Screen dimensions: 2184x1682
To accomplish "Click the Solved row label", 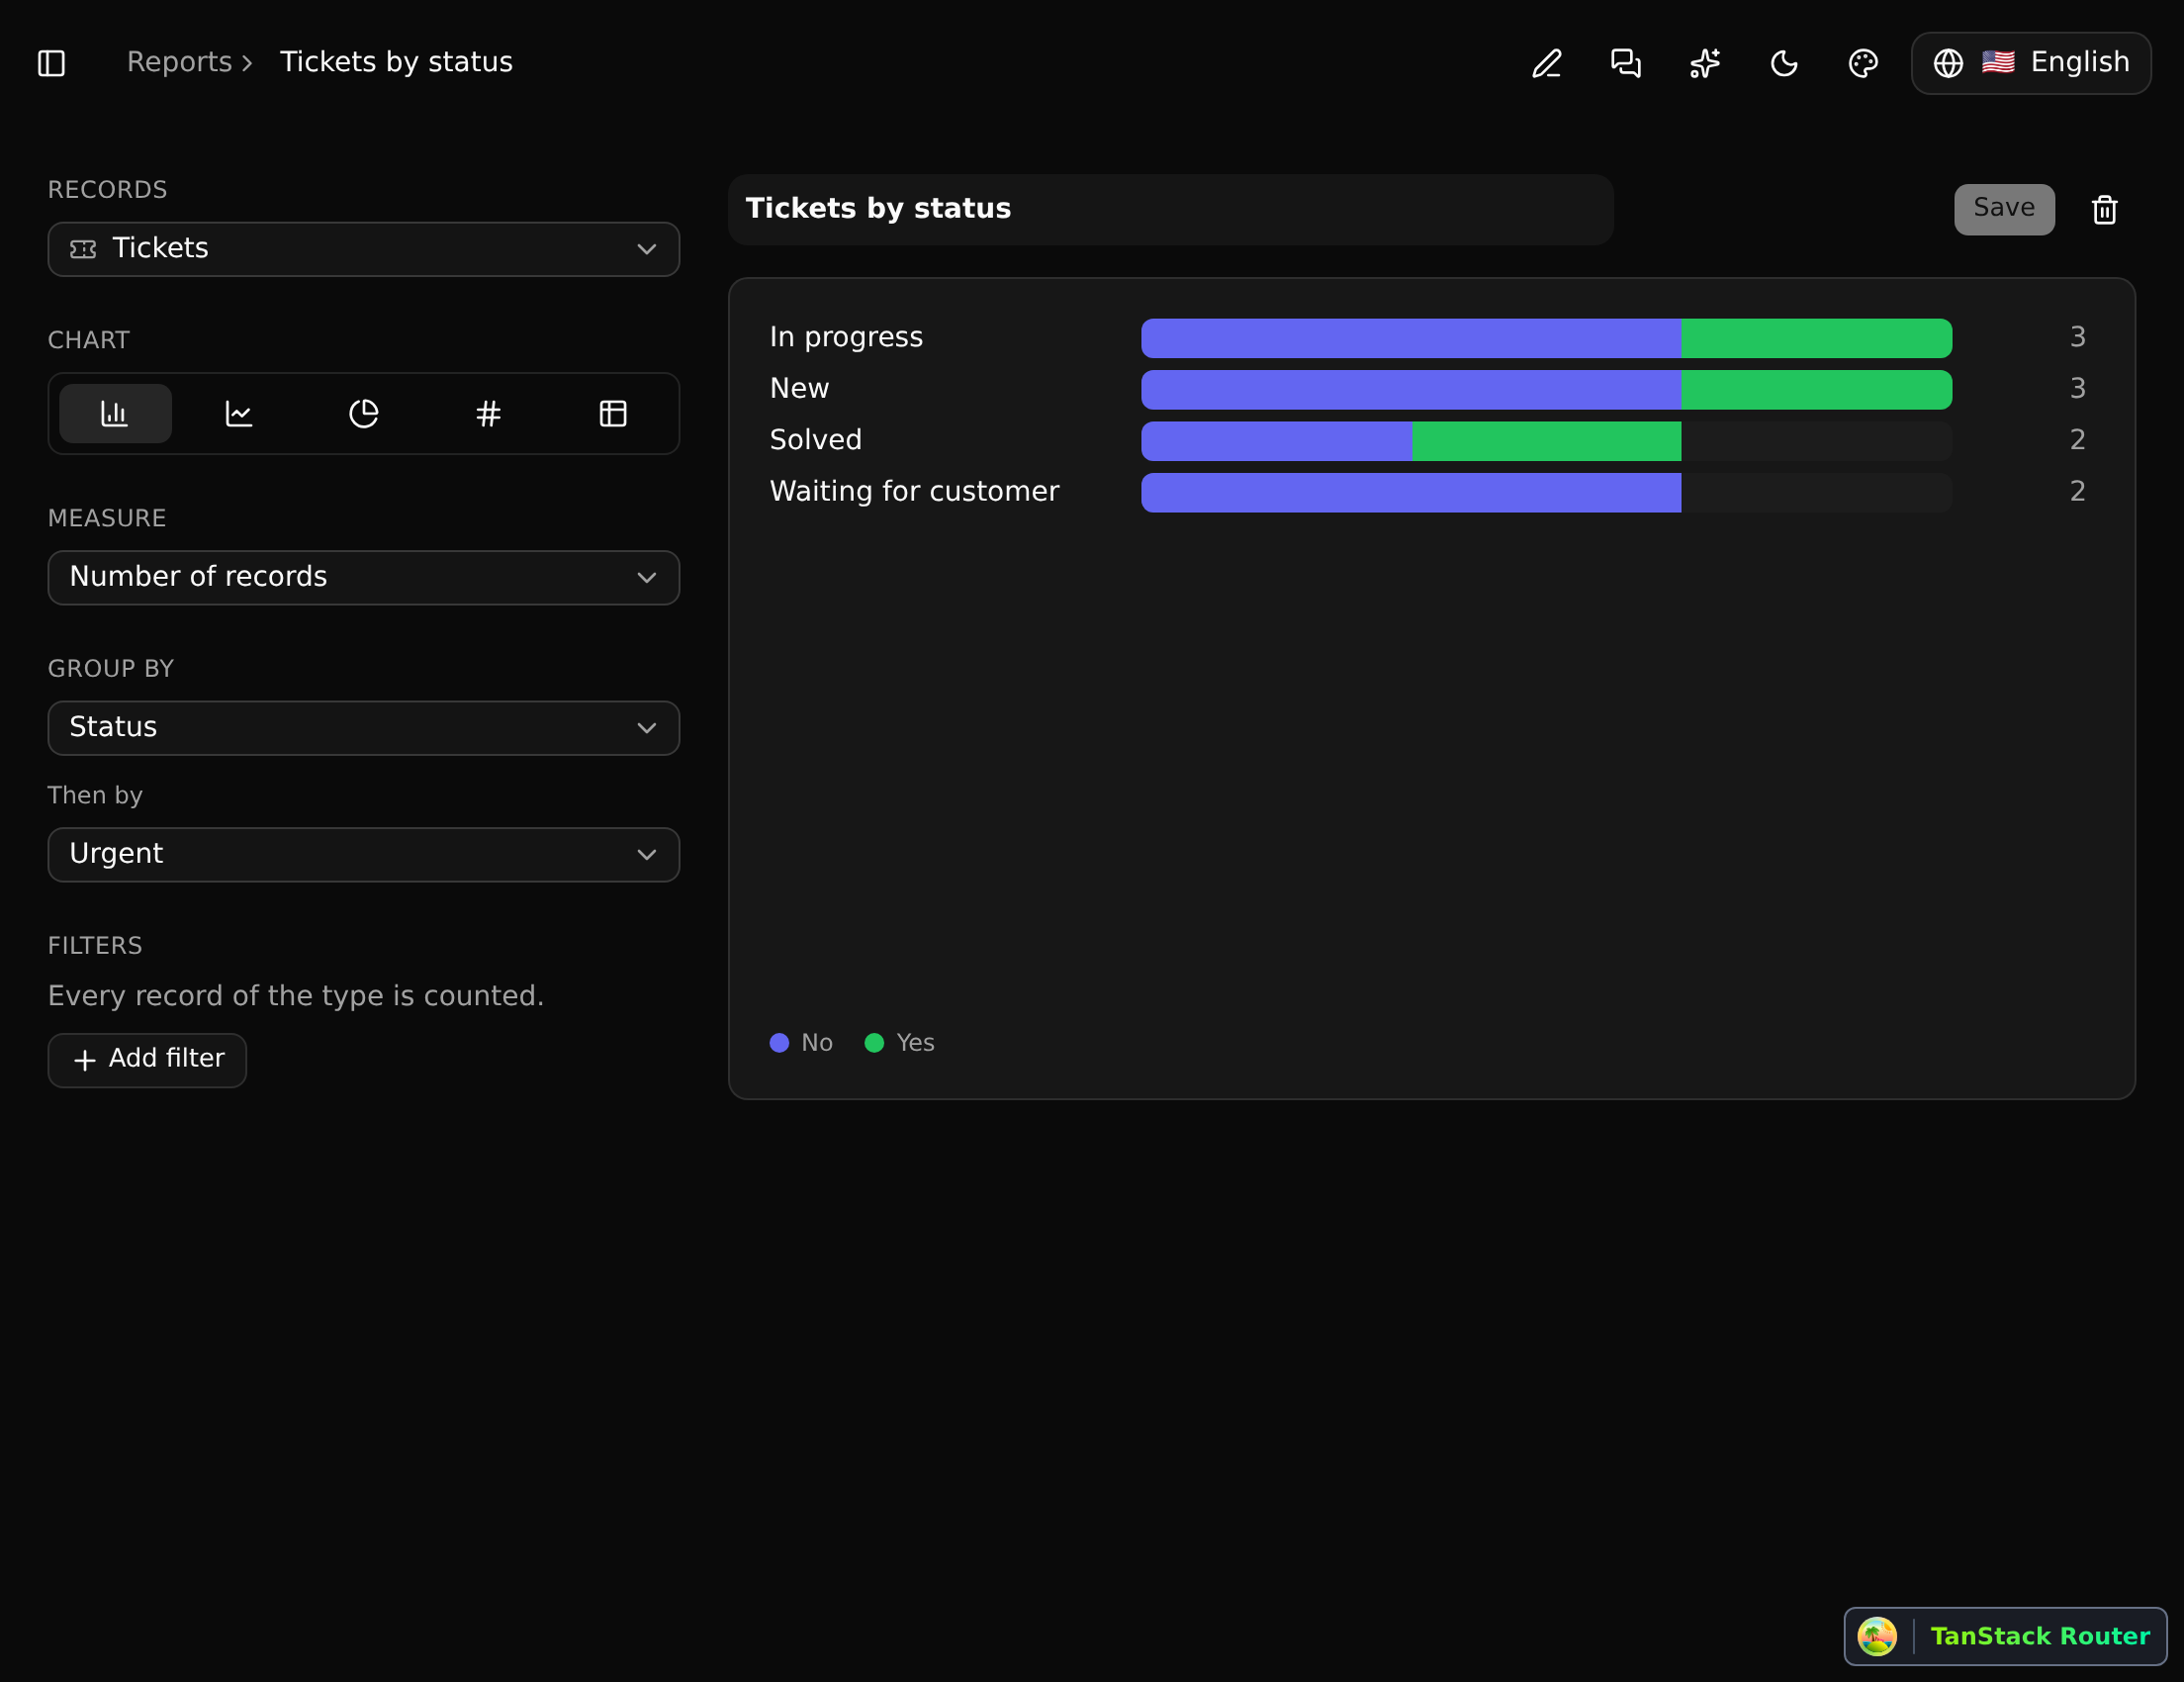I will [x=815, y=440].
